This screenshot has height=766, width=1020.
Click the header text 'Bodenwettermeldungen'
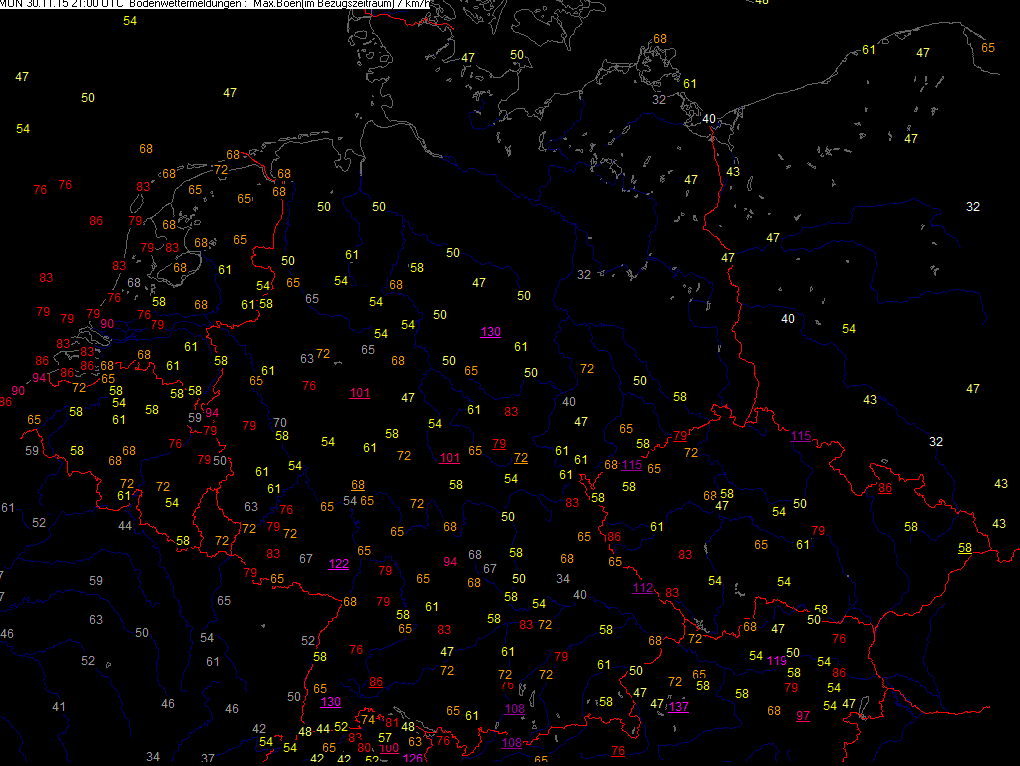[185, 4]
